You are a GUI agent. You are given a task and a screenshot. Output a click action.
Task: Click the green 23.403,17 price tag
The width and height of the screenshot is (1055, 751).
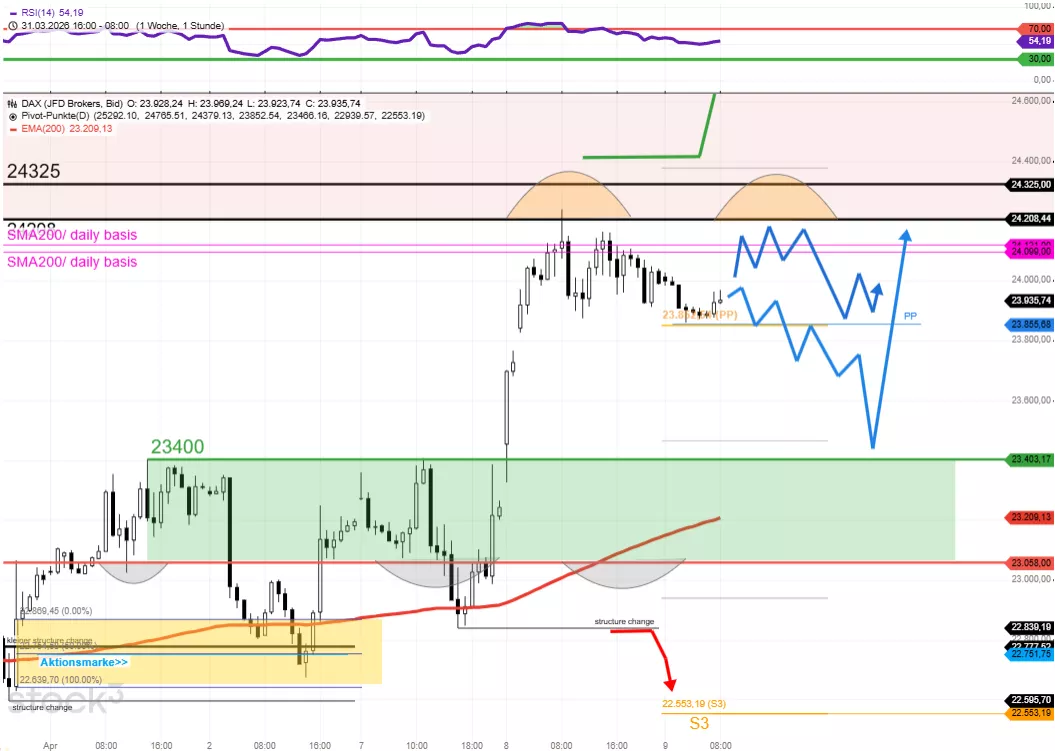[1026, 459]
